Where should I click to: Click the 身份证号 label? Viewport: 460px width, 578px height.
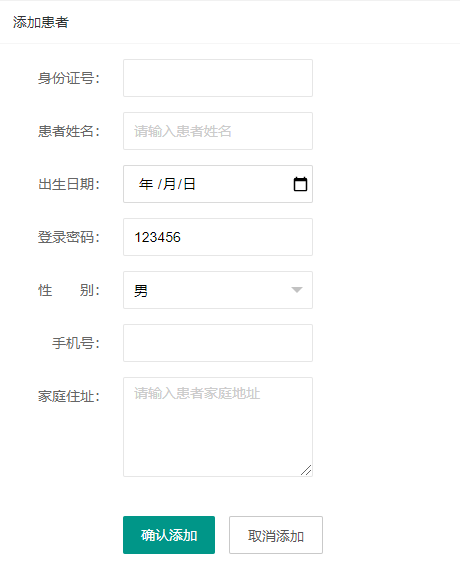69,78
